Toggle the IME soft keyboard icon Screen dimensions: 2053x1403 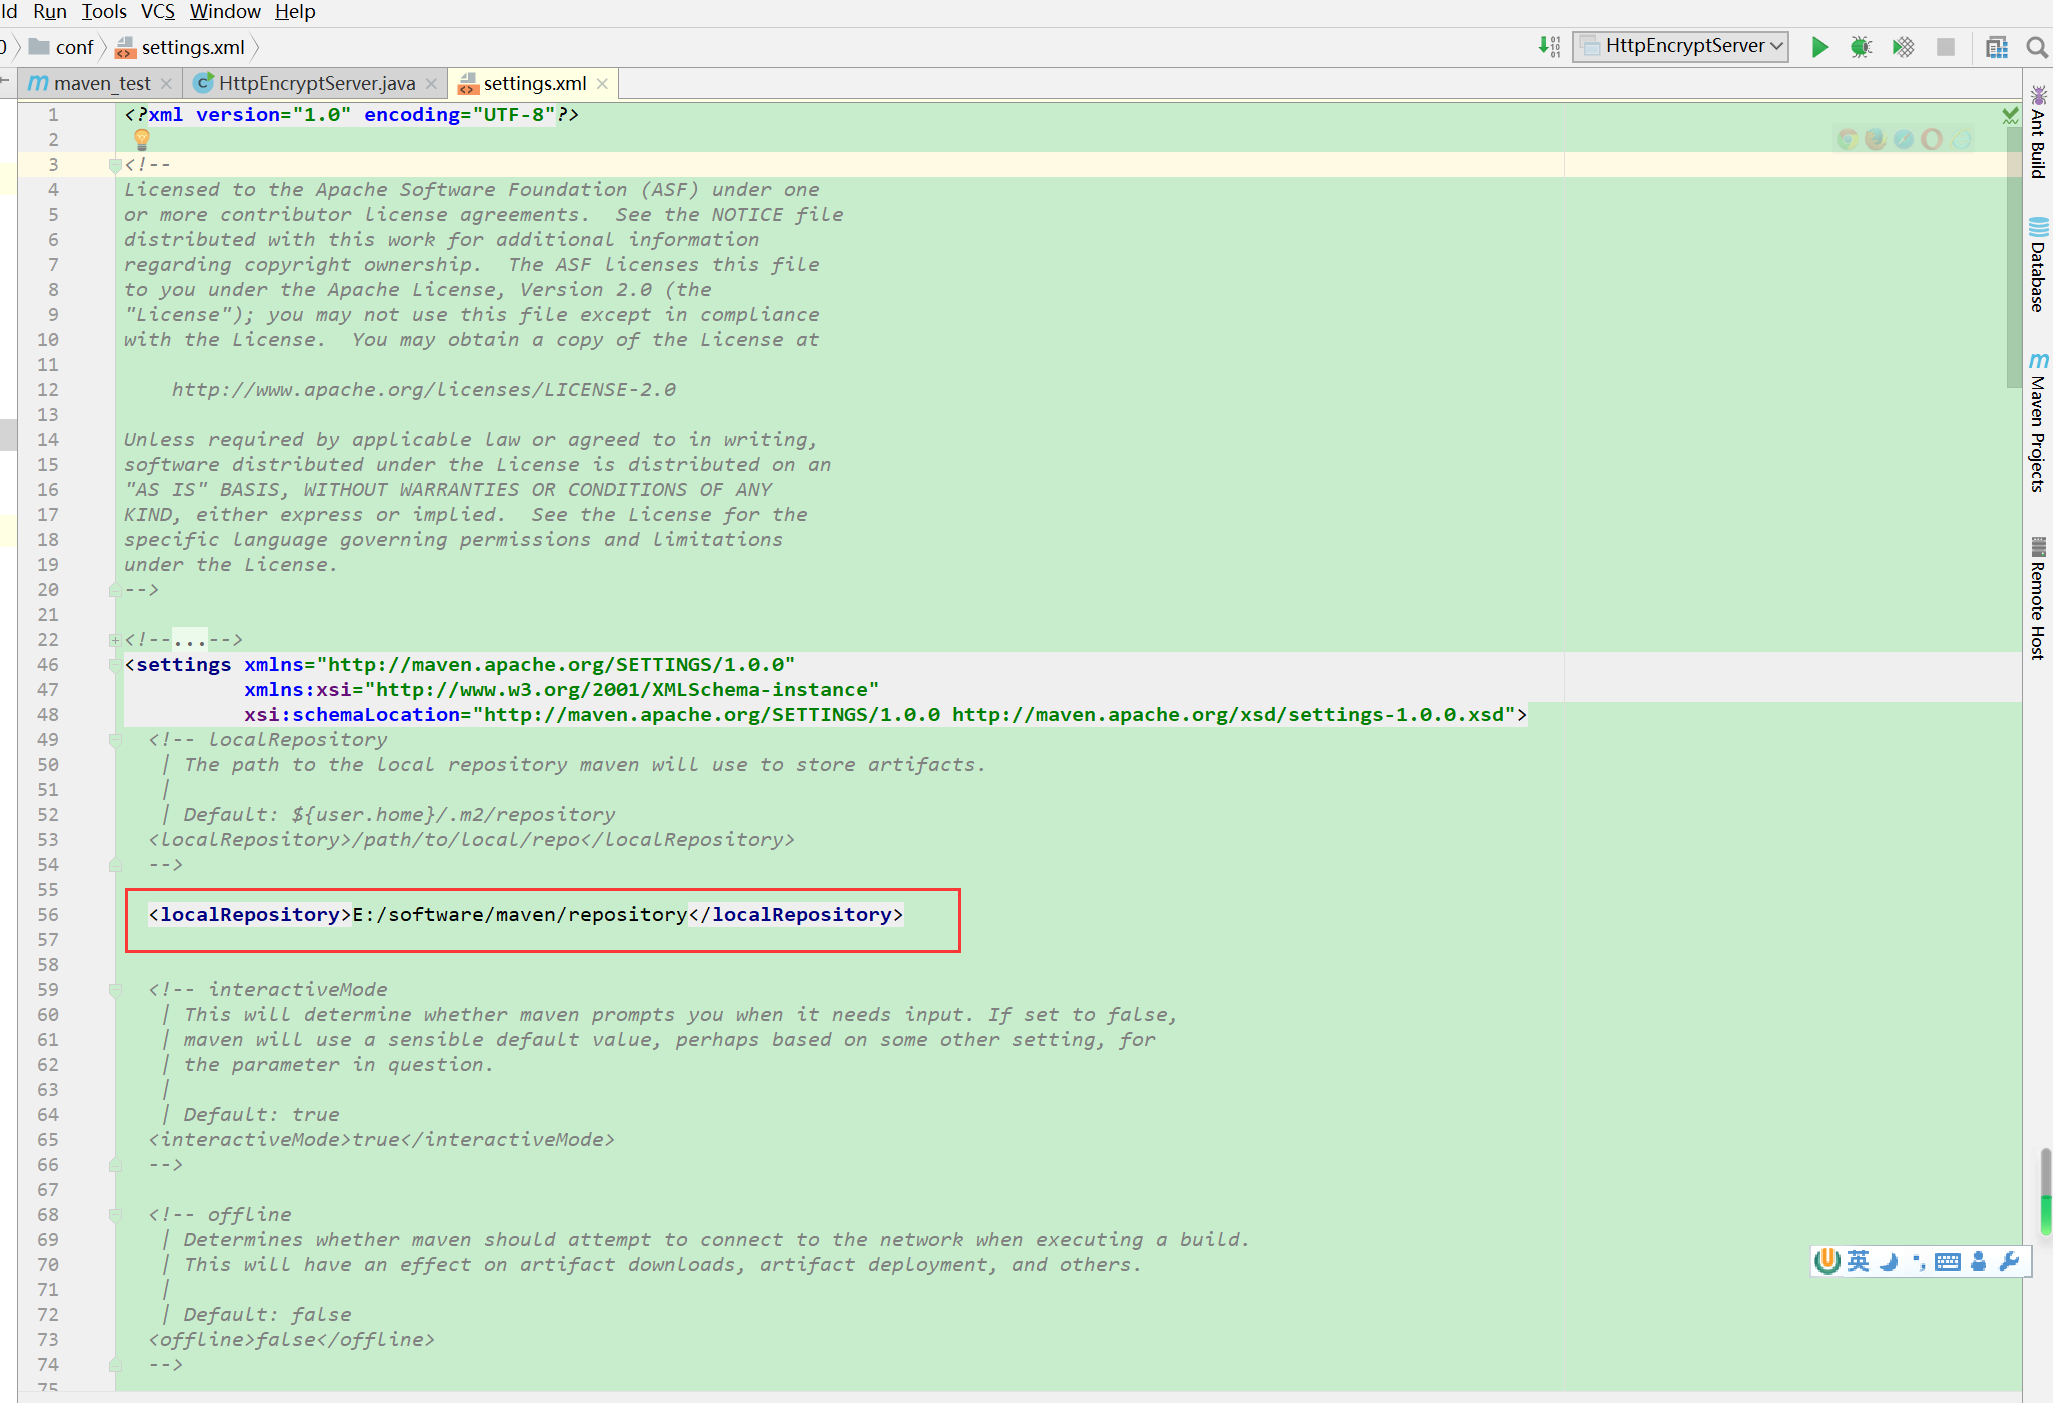(x=1947, y=1261)
